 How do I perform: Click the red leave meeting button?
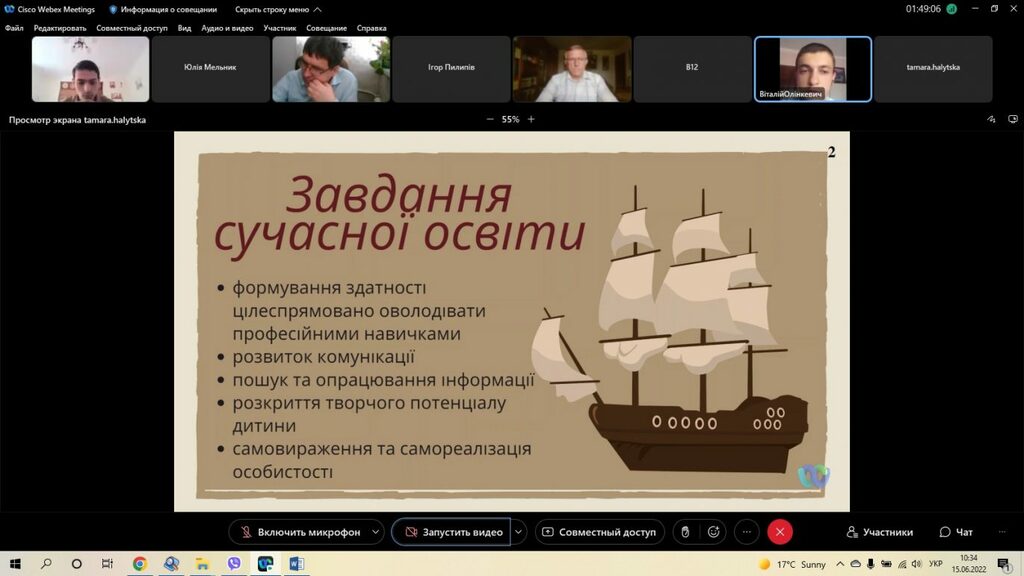[780, 532]
